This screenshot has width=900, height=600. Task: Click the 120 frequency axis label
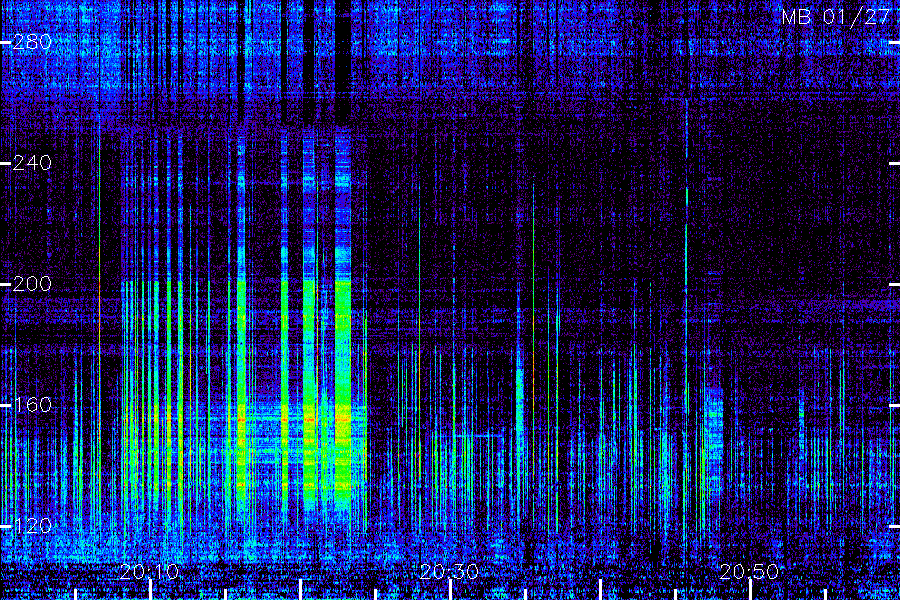(32, 525)
